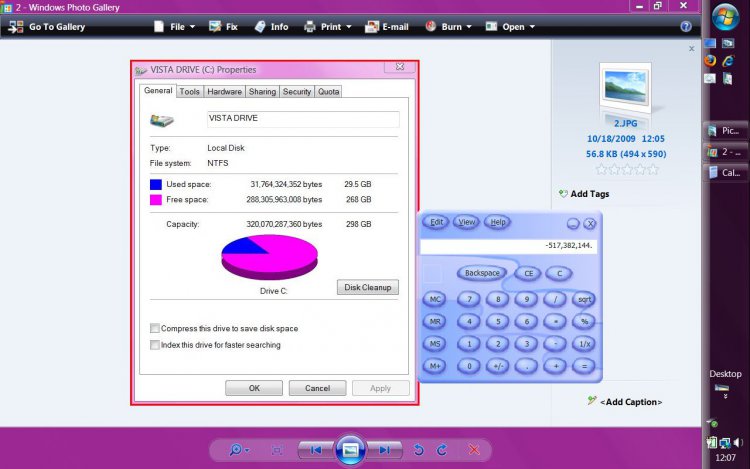Viewport: 750px width, 469px height.
Task: Open the calculator View menu
Action: (x=466, y=222)
